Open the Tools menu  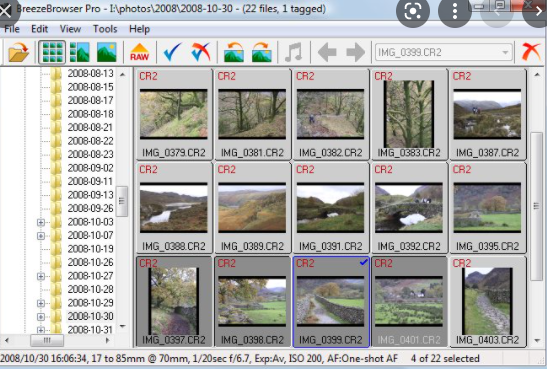pos(105,29)
